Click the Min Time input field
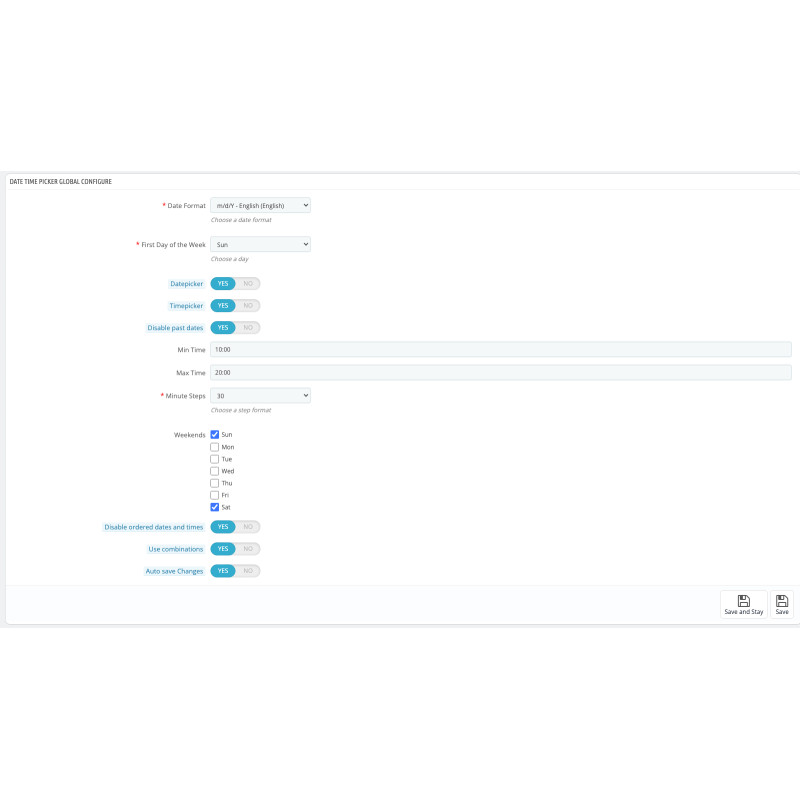This screenshot has height=800, width=800. (500, 350)
